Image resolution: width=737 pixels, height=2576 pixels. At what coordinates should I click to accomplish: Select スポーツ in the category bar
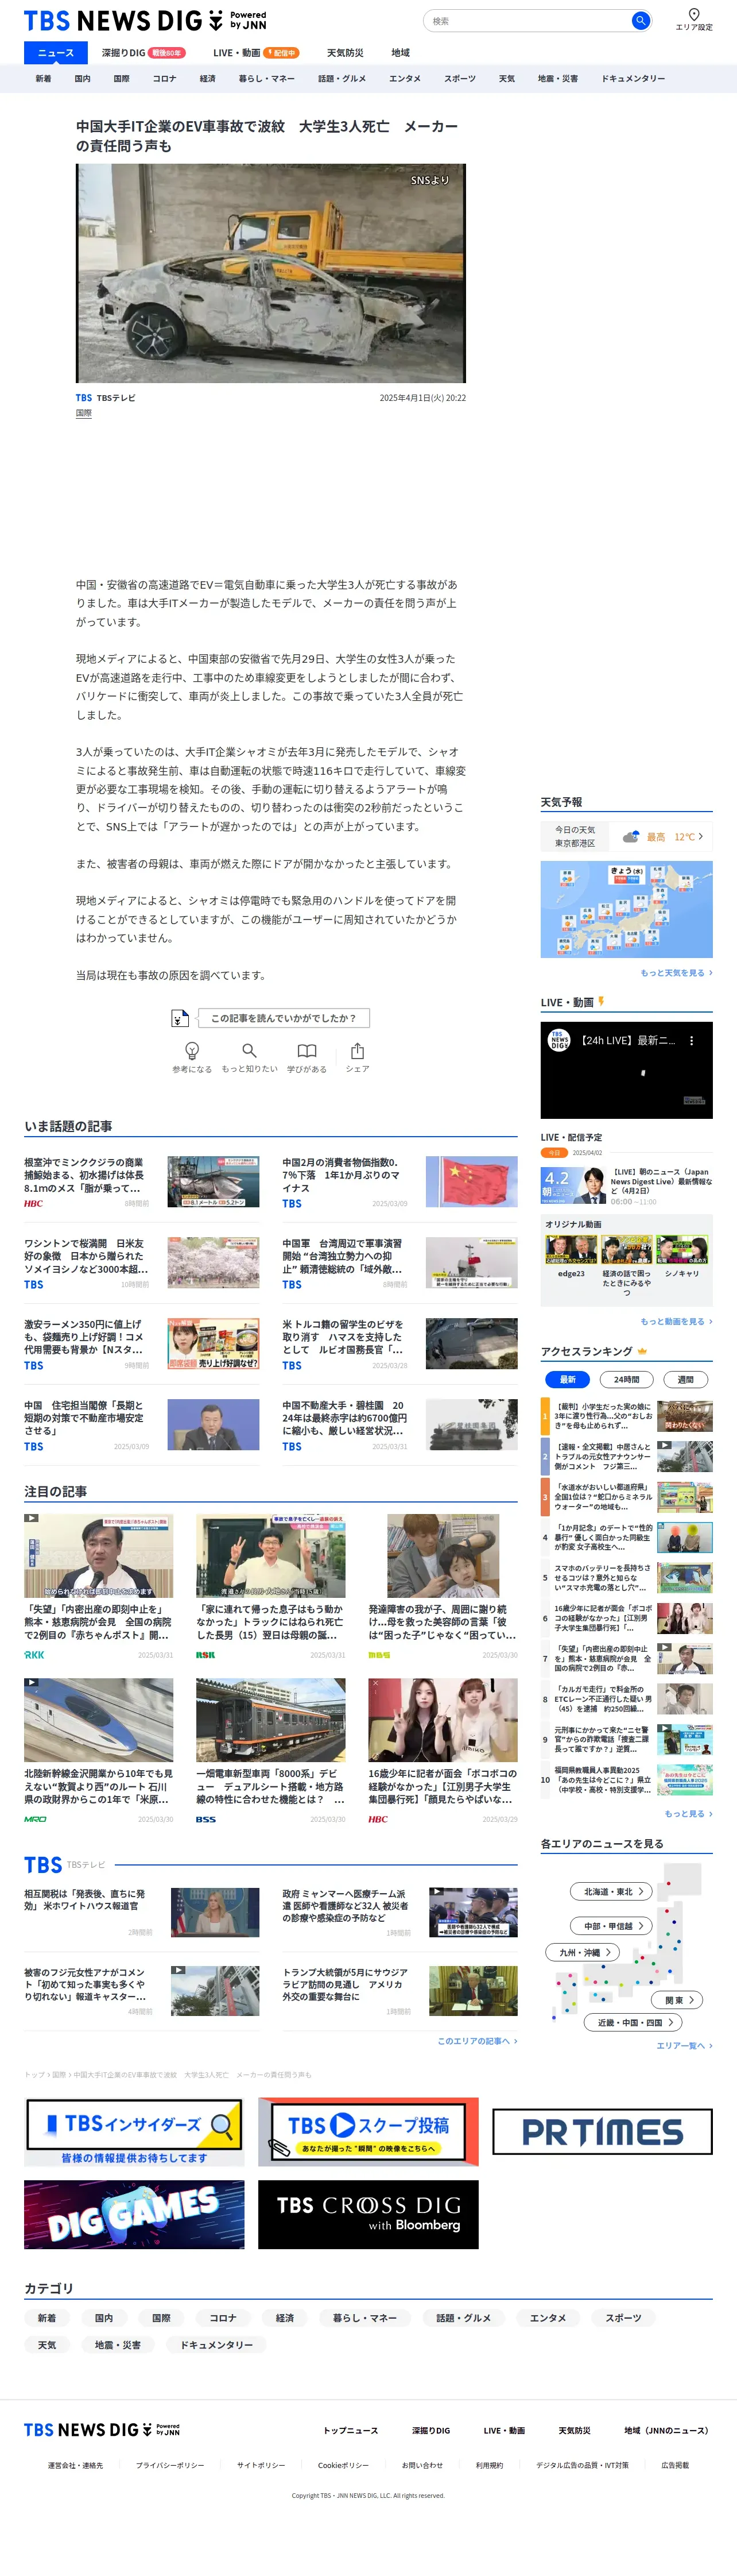[460, 78]
